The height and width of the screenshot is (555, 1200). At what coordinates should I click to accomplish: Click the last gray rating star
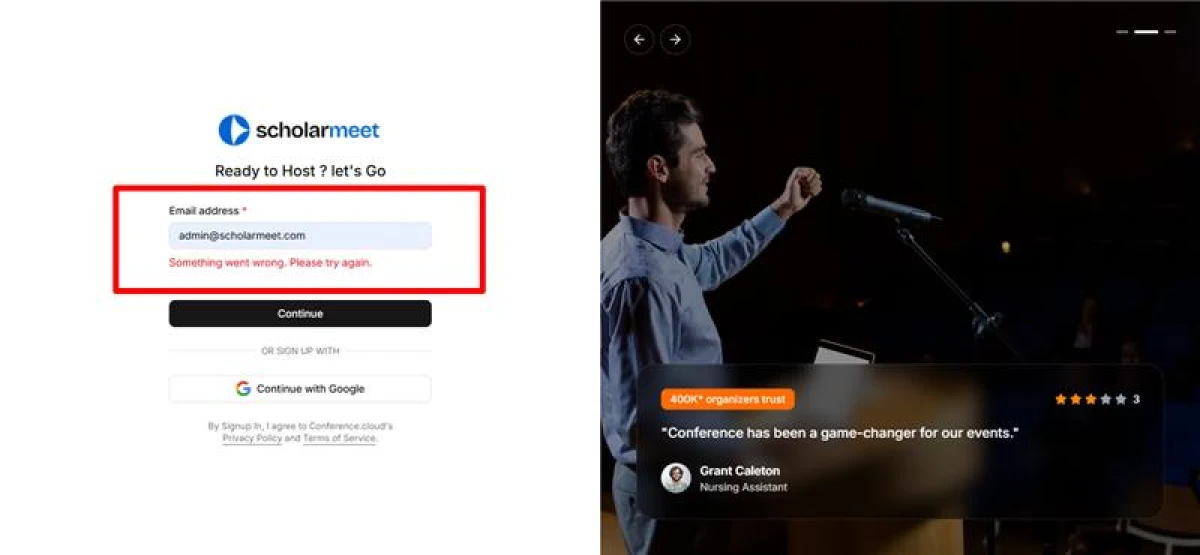point(1121,399)
